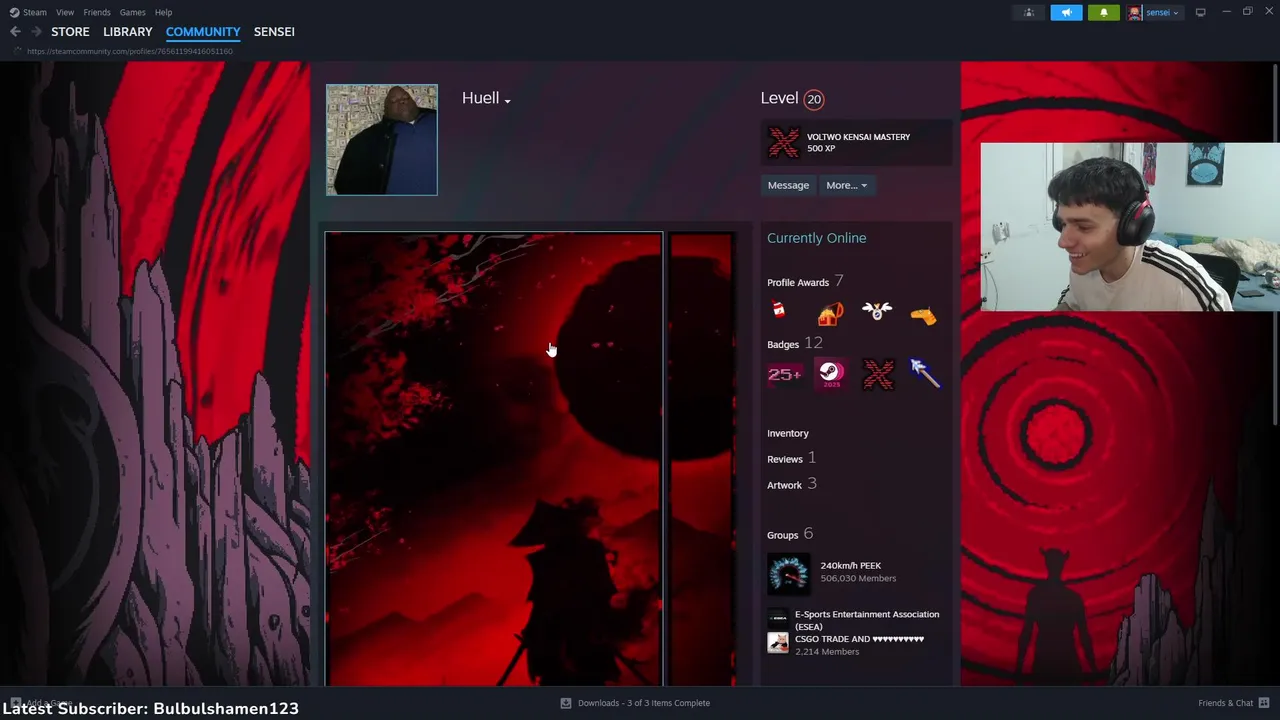Click the sensei account avatar
Viewport: 1280px width, 720px height.
[x=1135, y=12]
